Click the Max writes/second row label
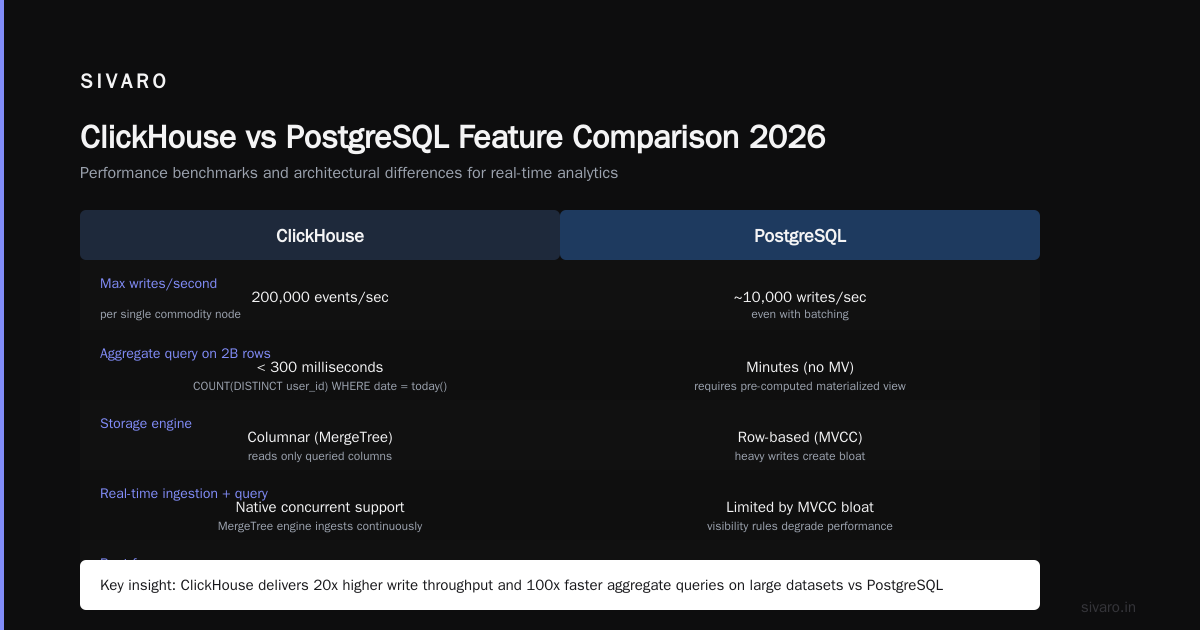This screenshot has width=1200, height=630. [158, 284]
